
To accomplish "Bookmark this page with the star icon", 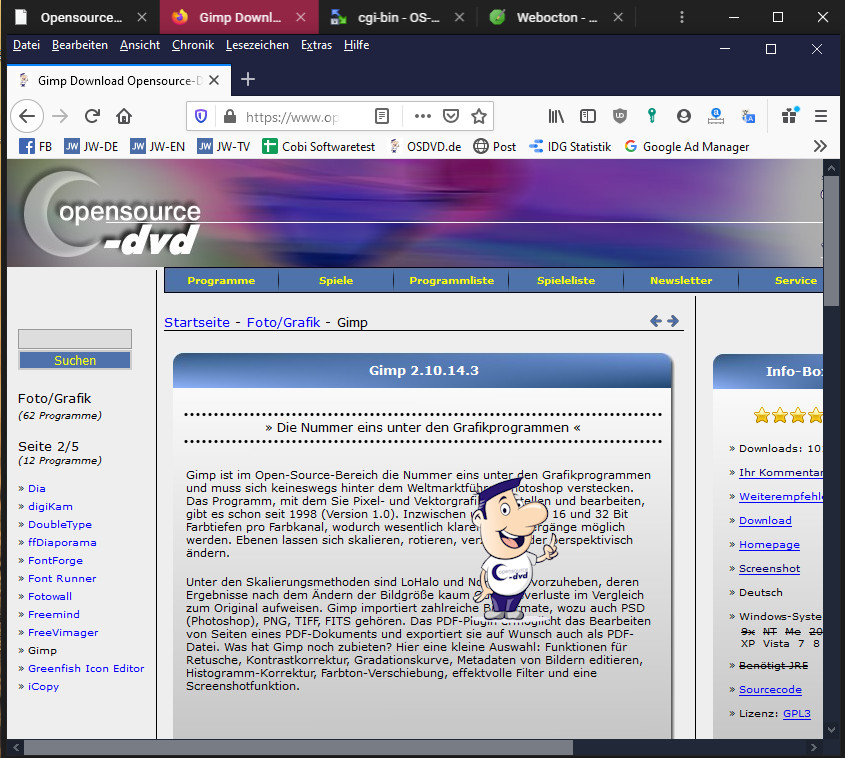I will (x=479, y=116).
